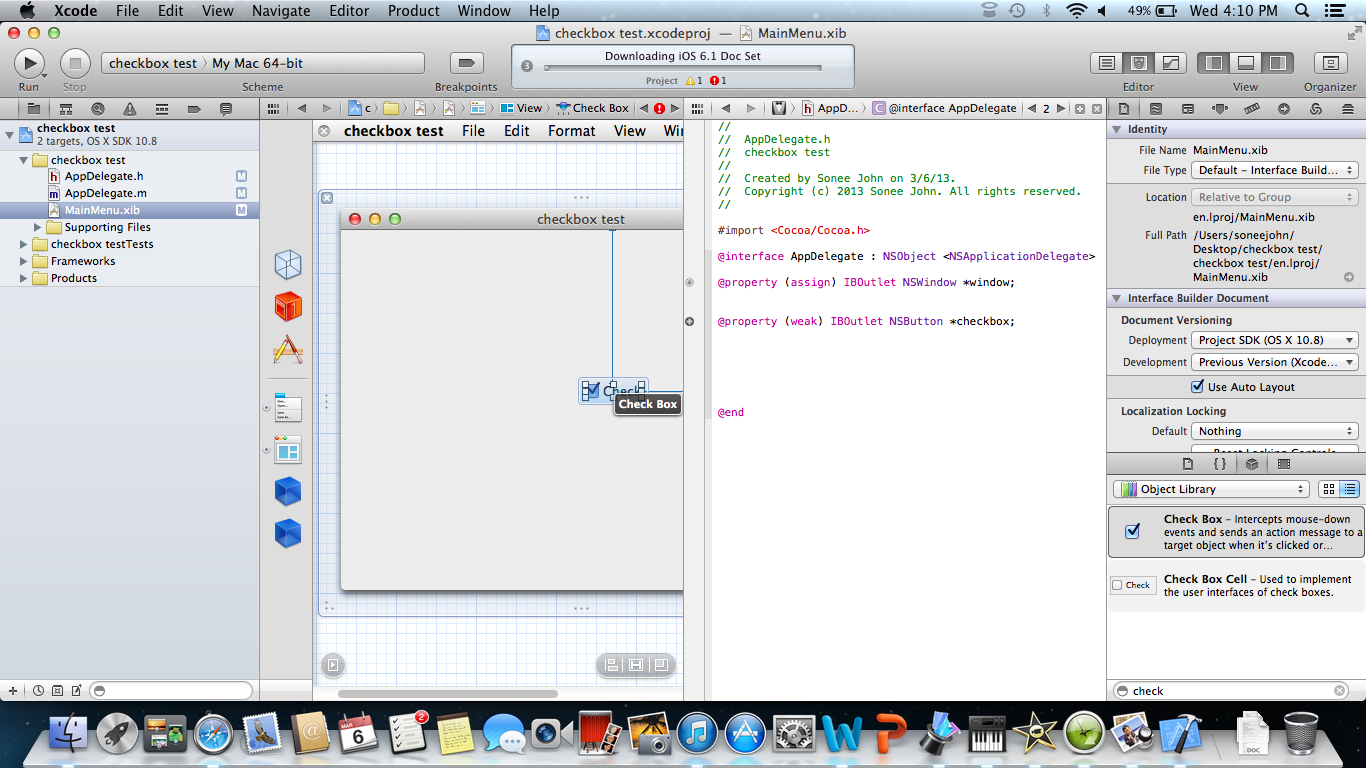Select File's Owner placeholder cube
Screen dimensions: 1366x768
288,264
